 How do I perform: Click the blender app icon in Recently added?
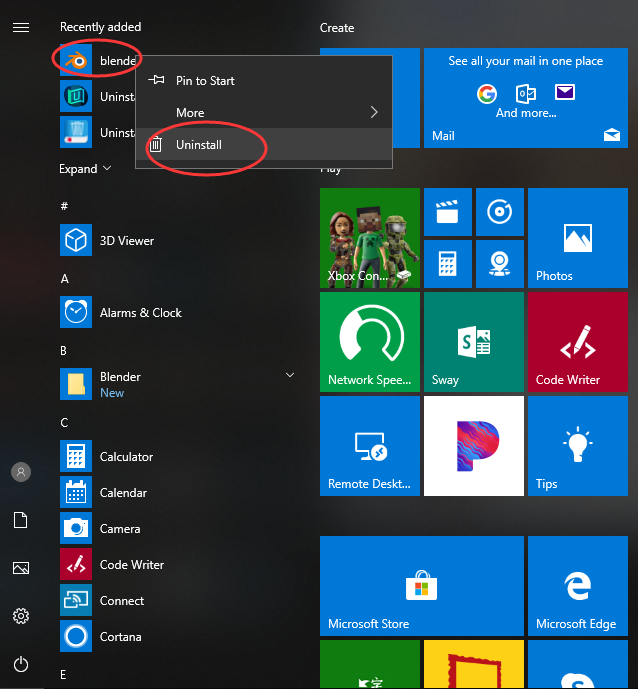pyautogui.click(x=76, y=60)
